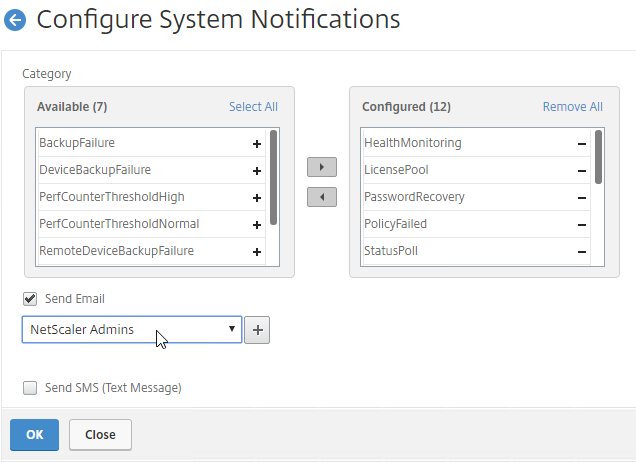The image size is (636, 462).
Task: Remove PolicyFailed with its minus icon
Action: click(582, 225)
